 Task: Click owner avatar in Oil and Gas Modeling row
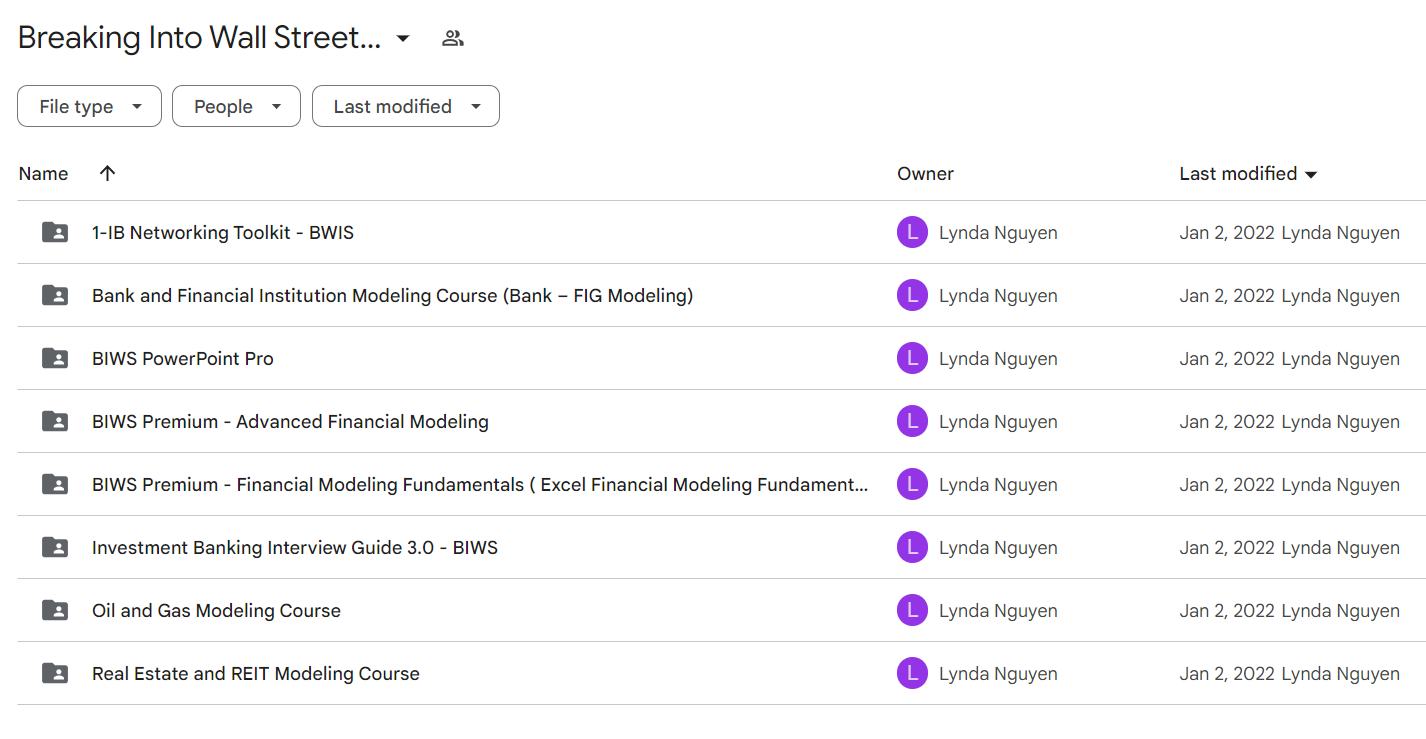[912, 611]
